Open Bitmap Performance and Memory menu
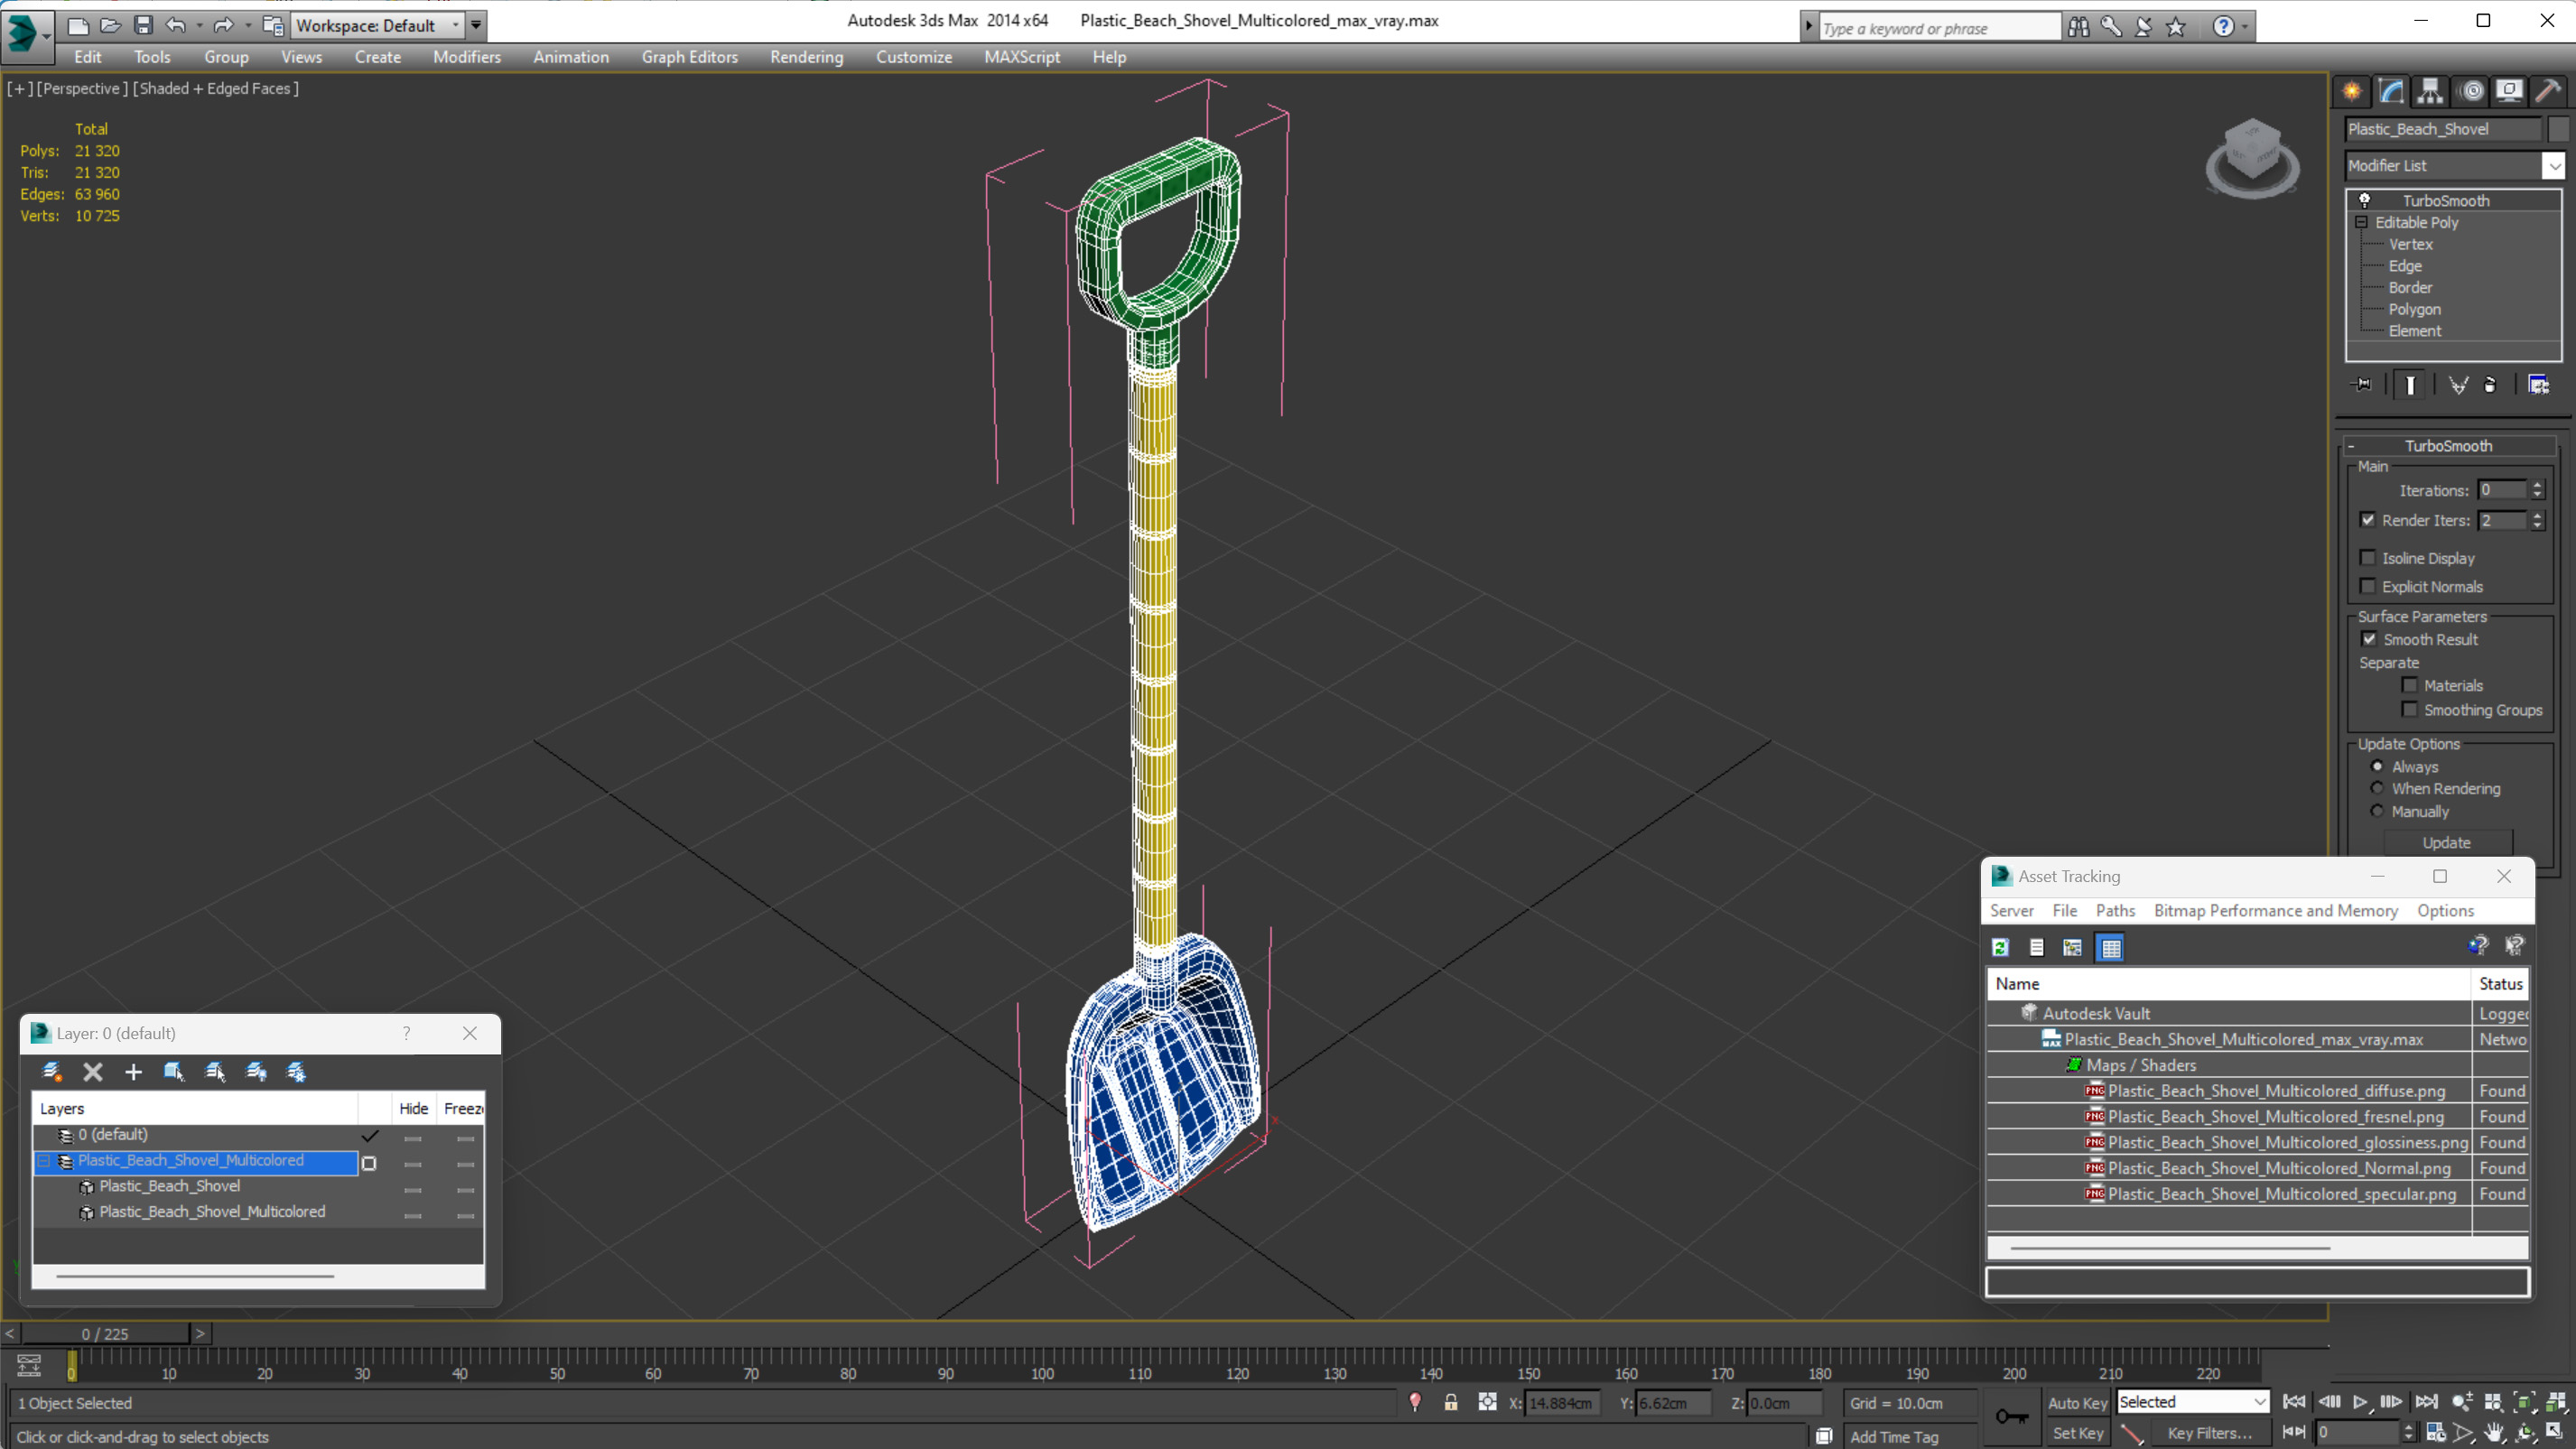The height and width of the screenshot is (1449, 2576). tap(2276, 910)
